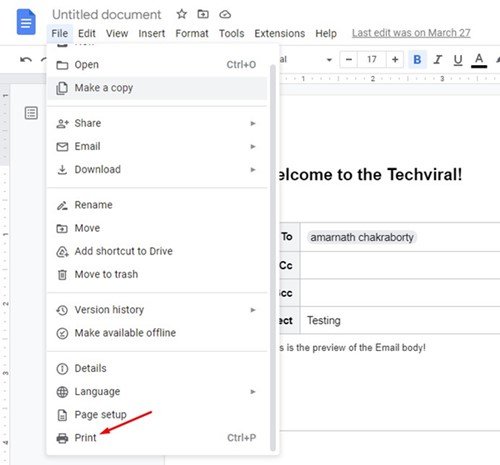Image resolution: width=500 pixels, height=465 pixels.
Task: Open the Extensions menu
Action: (x=280, y=33)
